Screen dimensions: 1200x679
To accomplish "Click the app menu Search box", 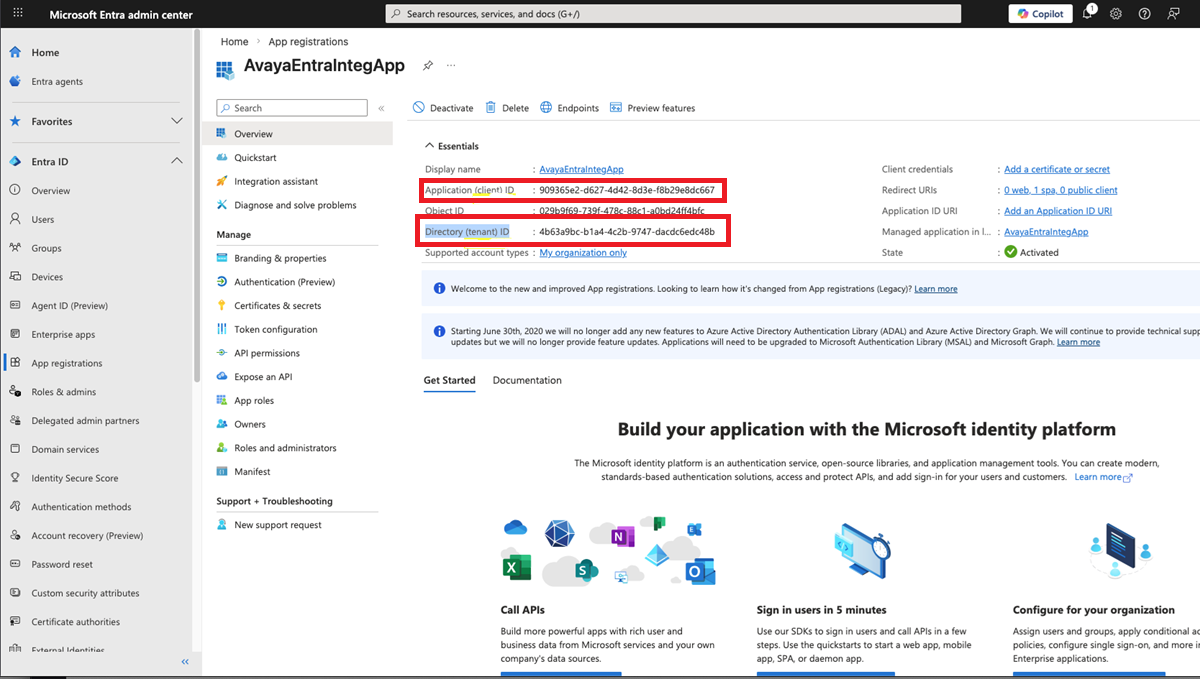I will pos(292,108).
